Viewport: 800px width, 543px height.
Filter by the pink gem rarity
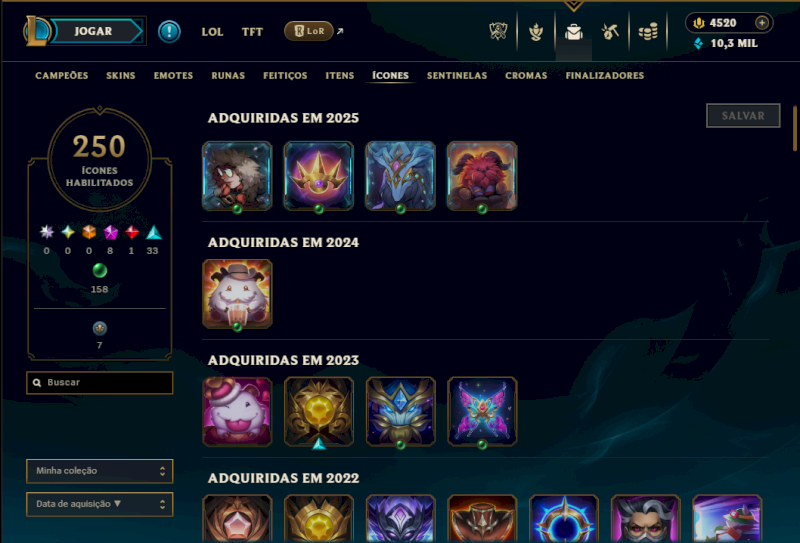click(111, 233)
